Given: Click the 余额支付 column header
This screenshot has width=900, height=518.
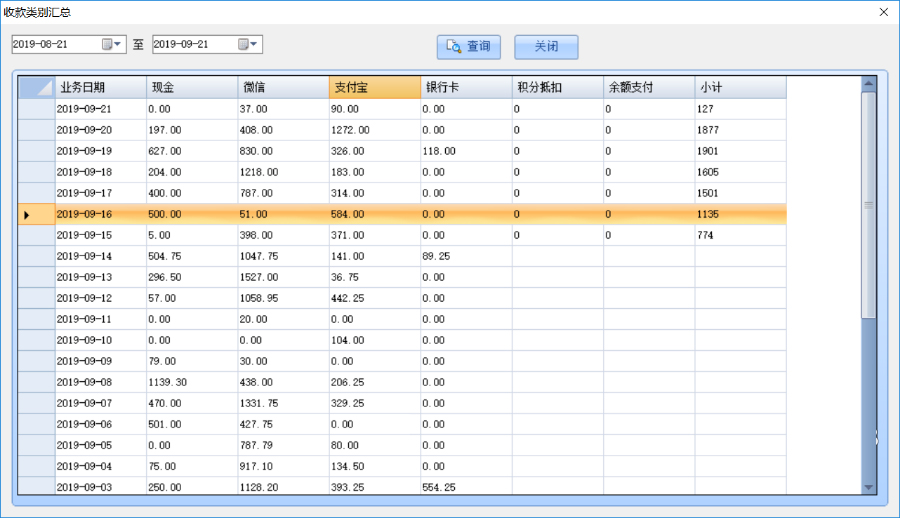Looking at the screenshot, I should [x=649, y=87].
